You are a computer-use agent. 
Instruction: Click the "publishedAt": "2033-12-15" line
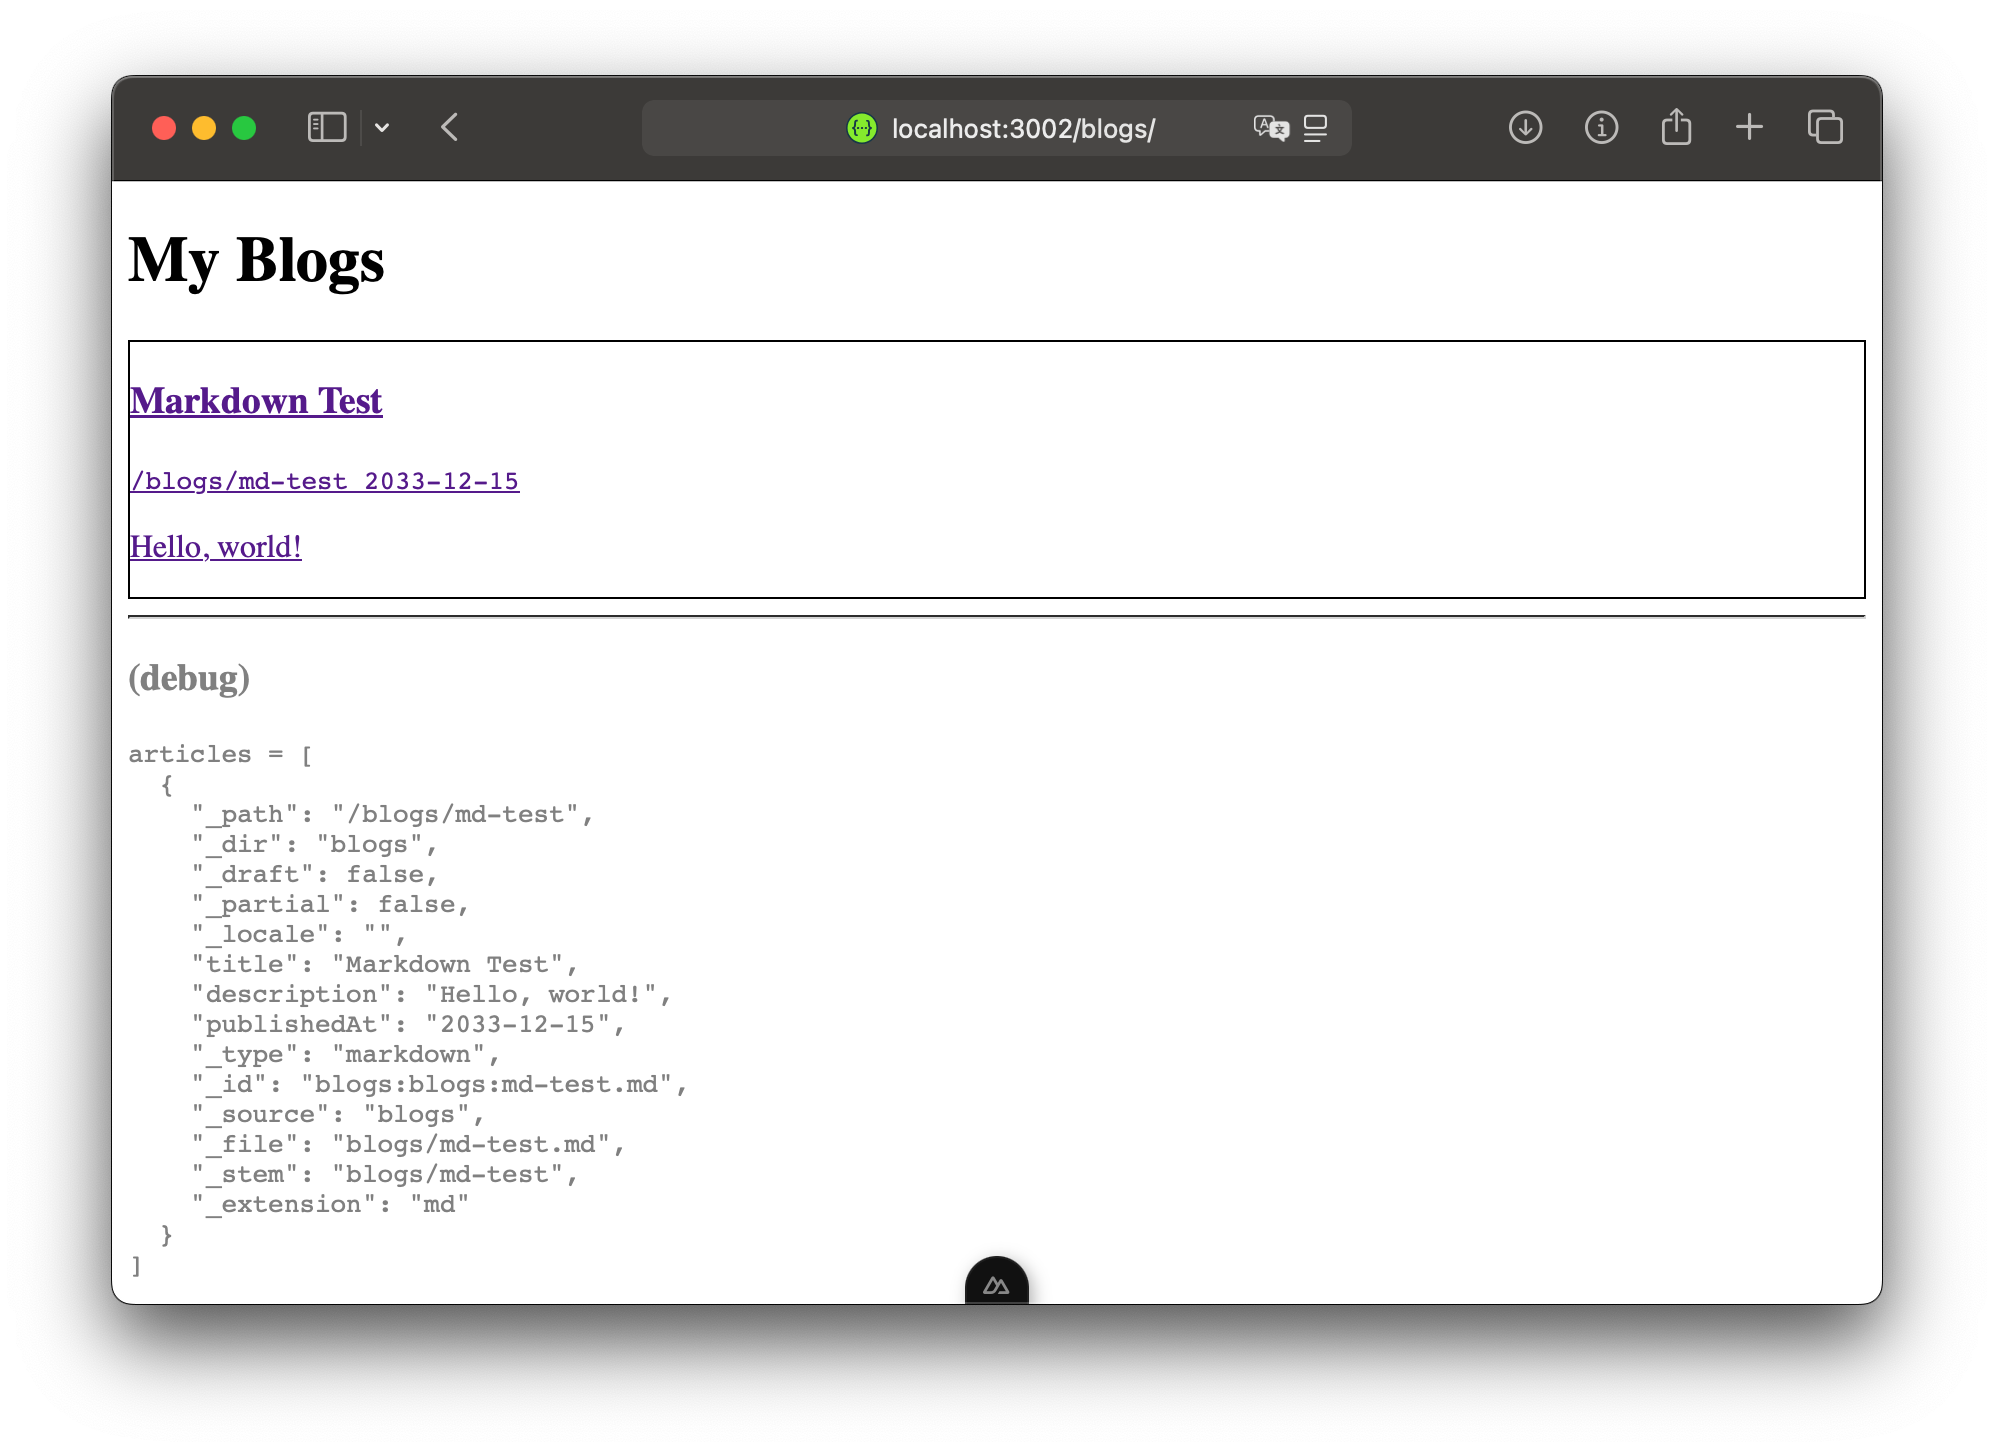click(408, 1025)
